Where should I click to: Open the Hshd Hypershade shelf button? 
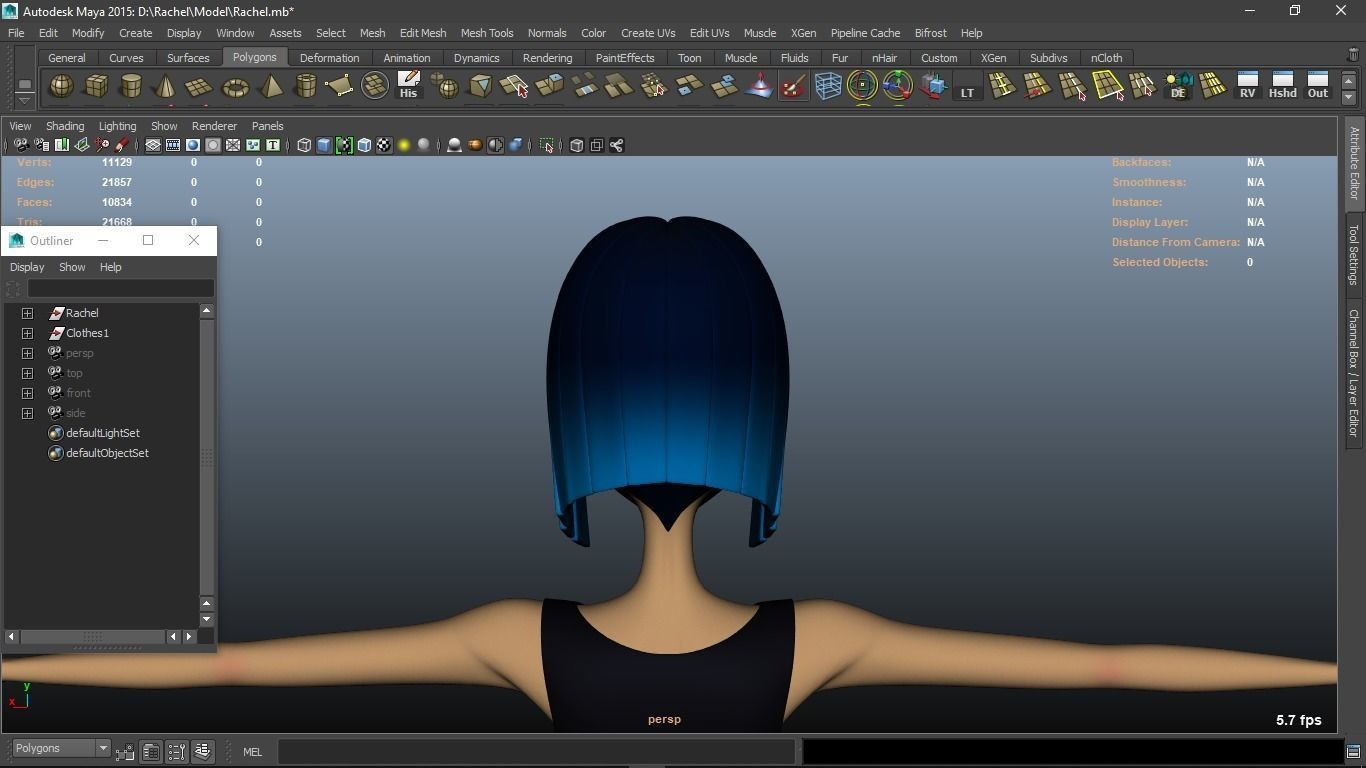[1282, 87]
